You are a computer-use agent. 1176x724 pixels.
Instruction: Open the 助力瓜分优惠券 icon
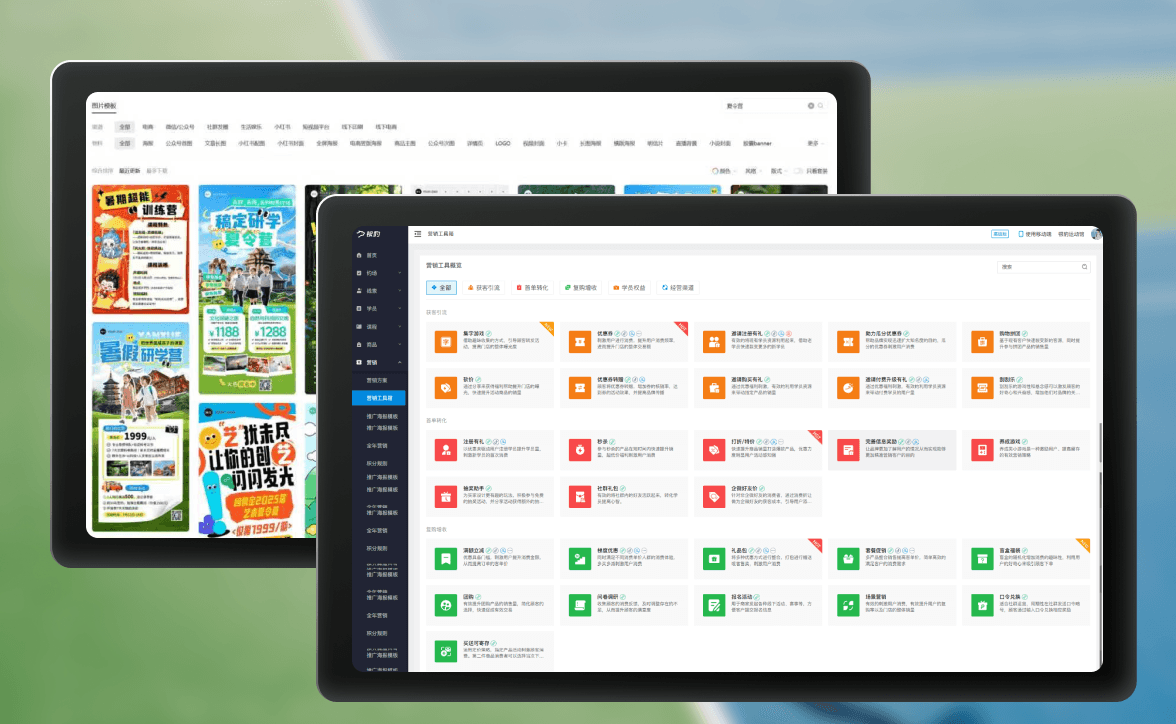pyautogui.click(x=848, y=342)
